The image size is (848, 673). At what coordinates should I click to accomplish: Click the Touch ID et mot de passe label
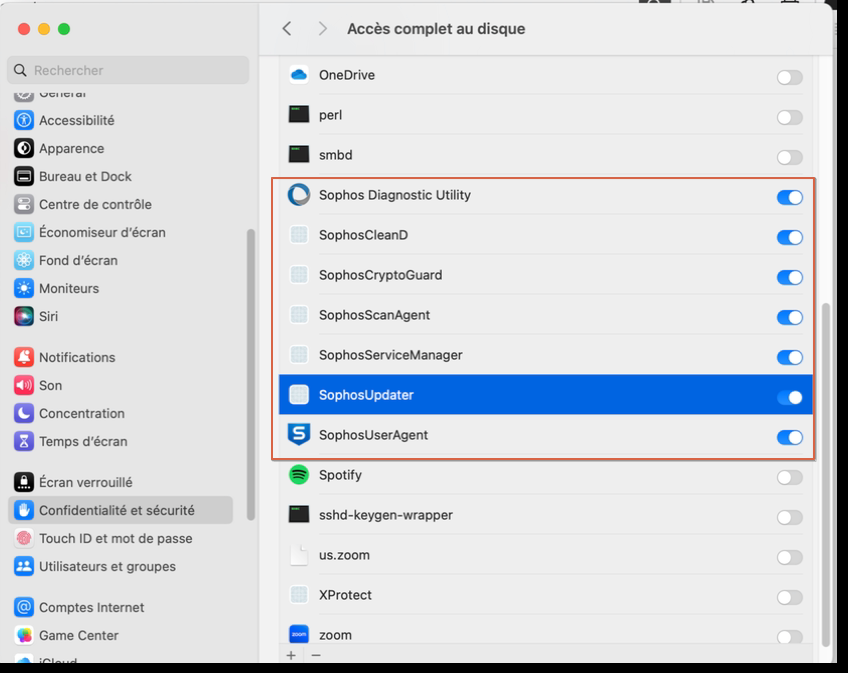116,538
